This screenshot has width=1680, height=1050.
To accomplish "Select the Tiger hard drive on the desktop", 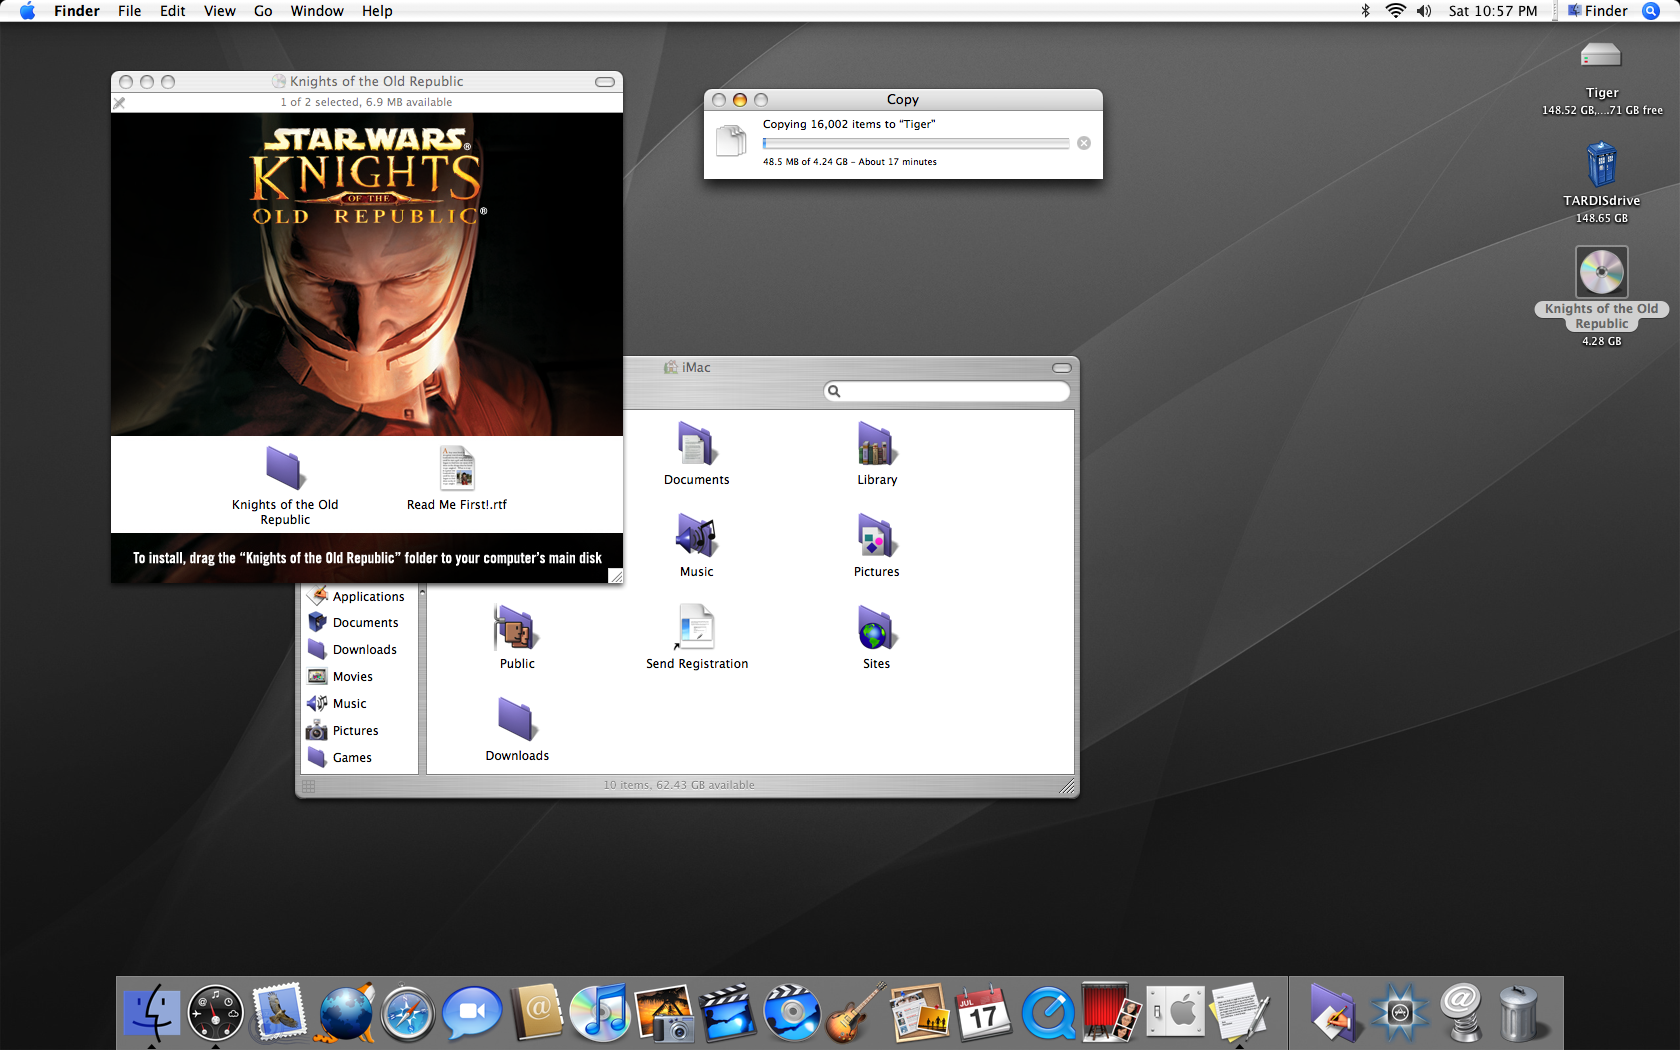I will click(x=1601, y=56).
